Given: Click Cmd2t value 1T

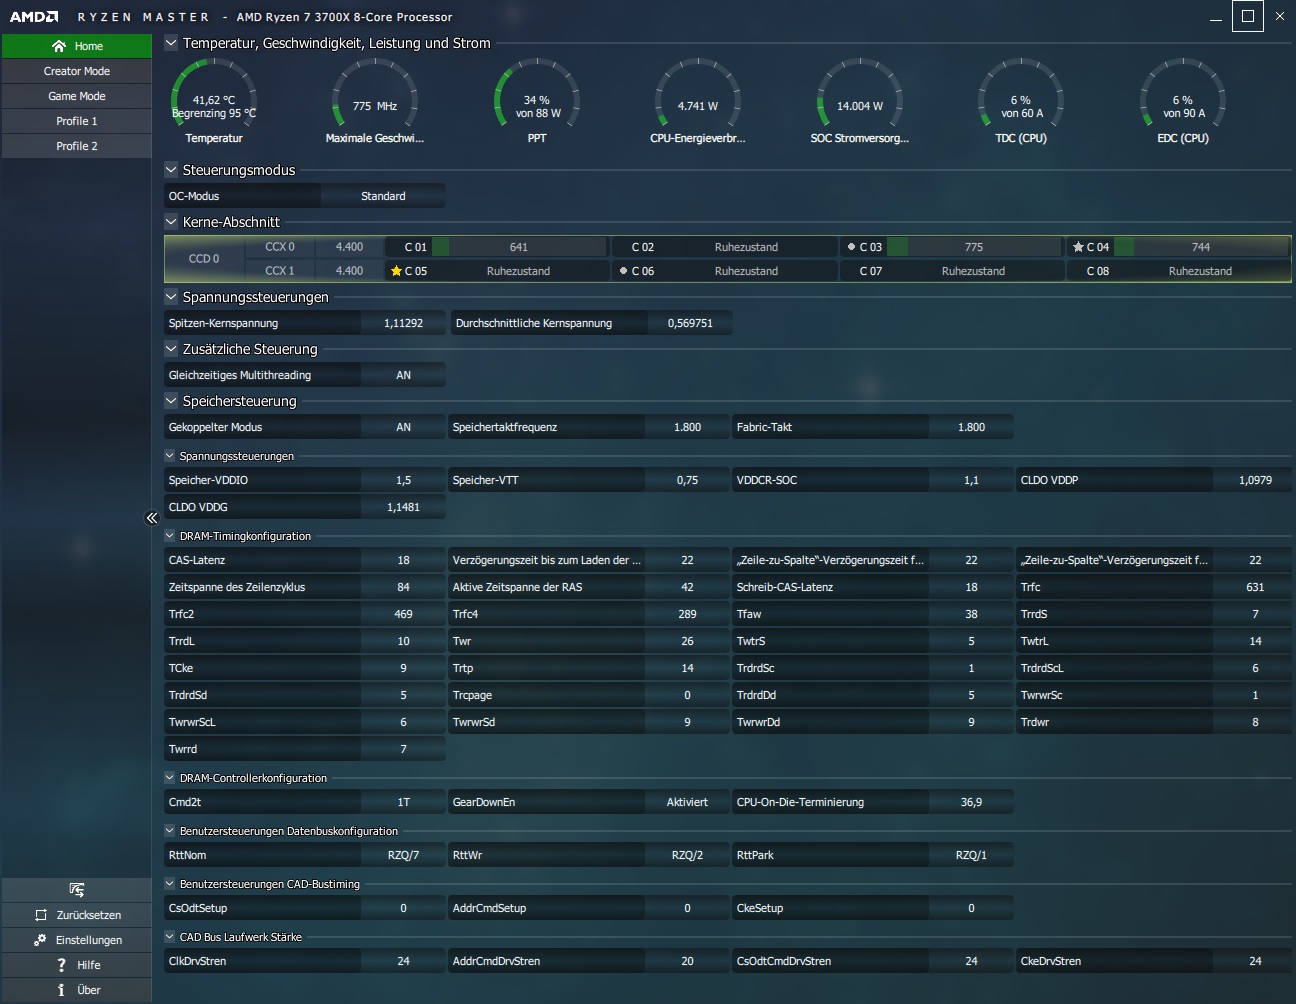Looking at the screenshot, I should tap(403, 802).
